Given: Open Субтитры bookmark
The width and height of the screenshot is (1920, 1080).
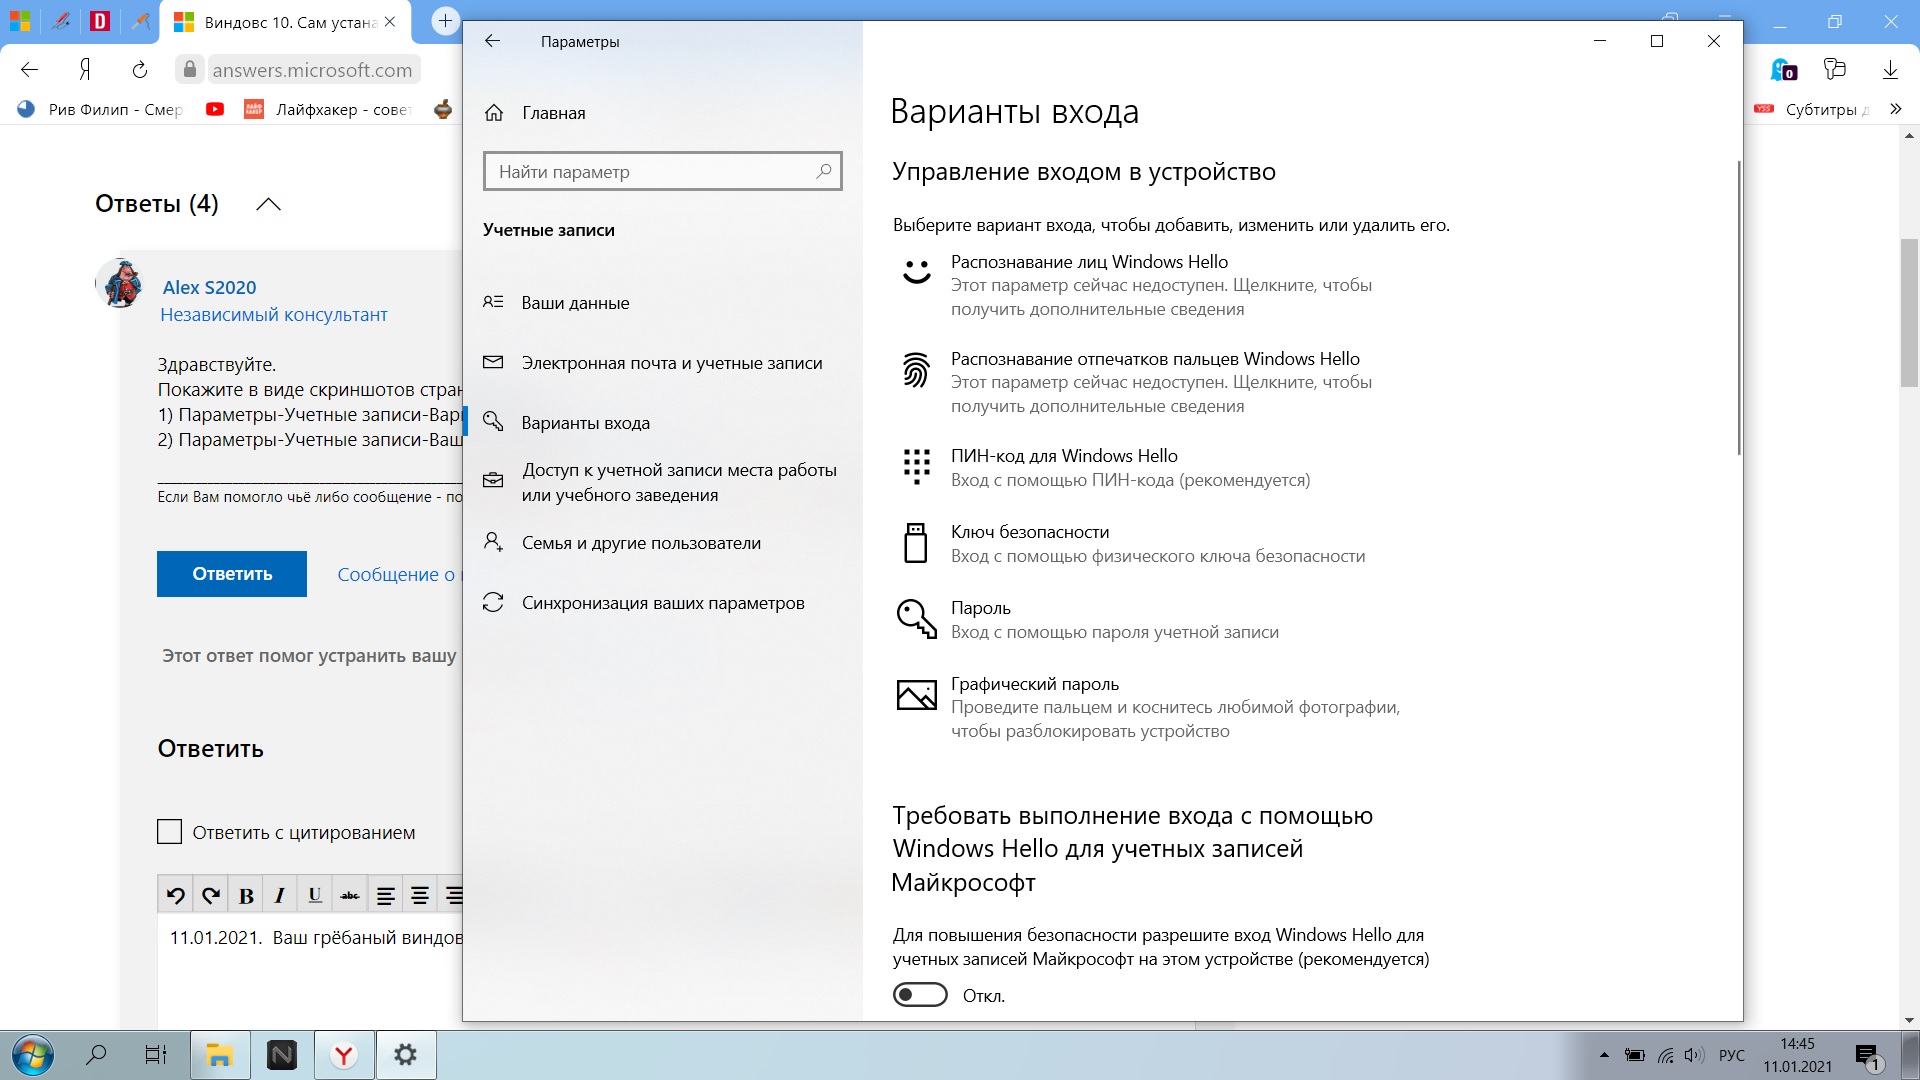Looking at the screenshot, I should tap(1812, 109).
